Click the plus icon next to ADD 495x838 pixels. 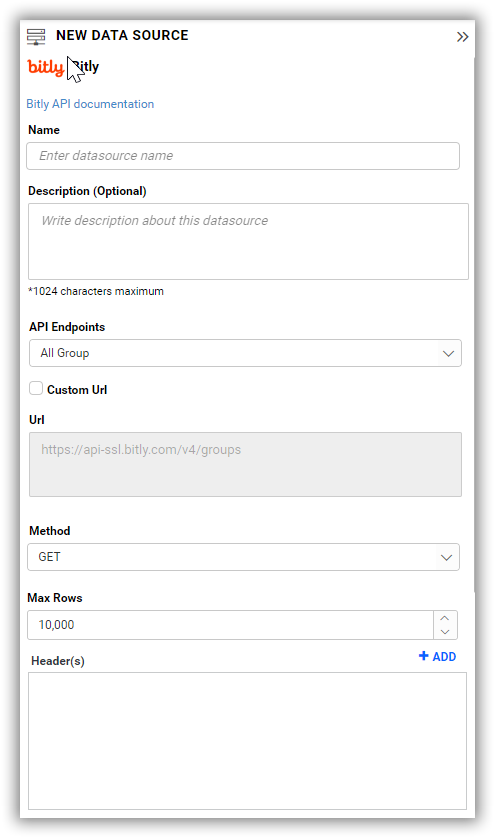tap(423, 656)
